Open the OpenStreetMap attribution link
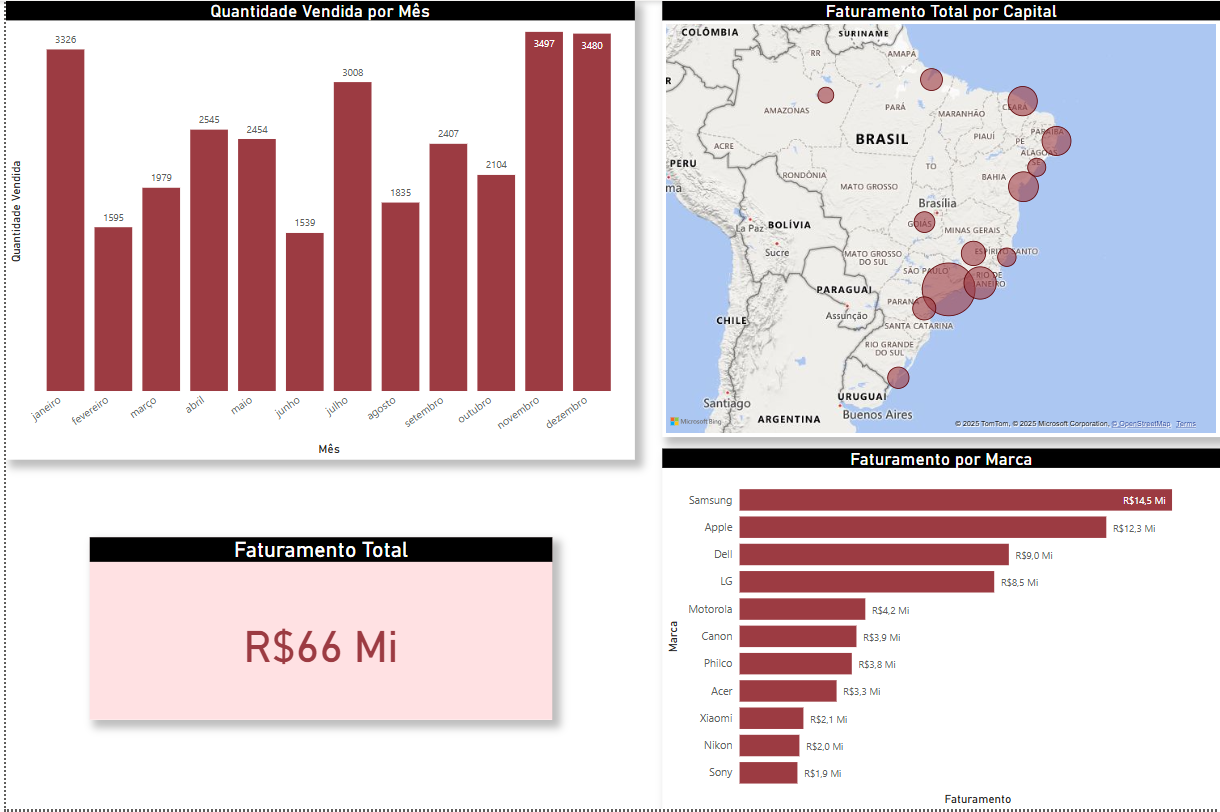The width and height of the screenshot is (1220, 812). point(1143,424)
